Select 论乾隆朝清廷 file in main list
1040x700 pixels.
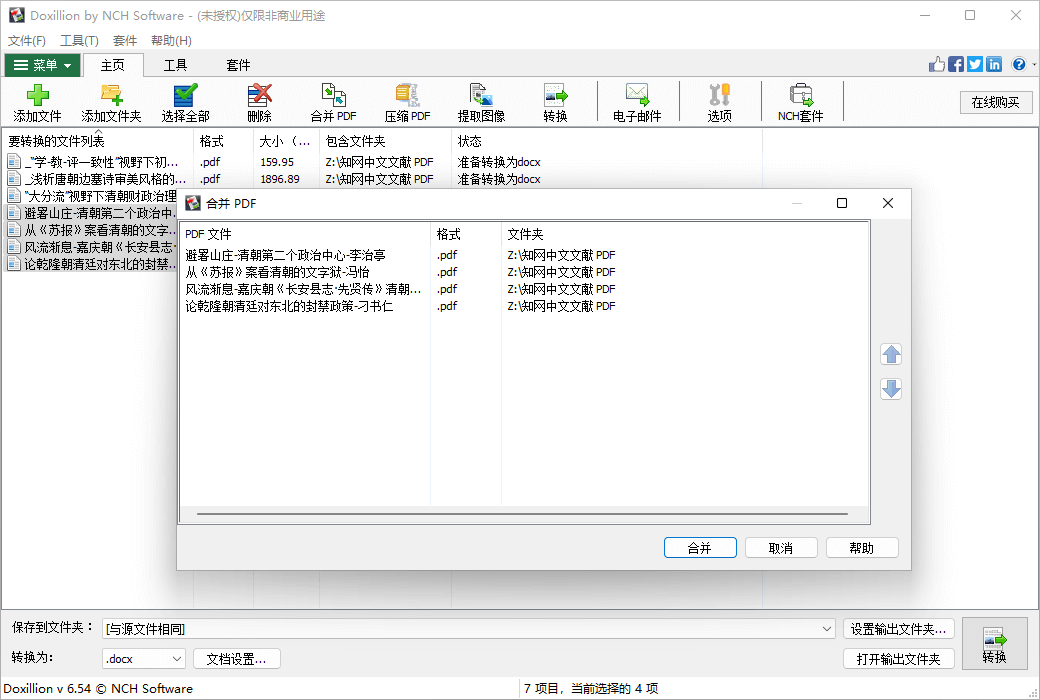[99, 264]
